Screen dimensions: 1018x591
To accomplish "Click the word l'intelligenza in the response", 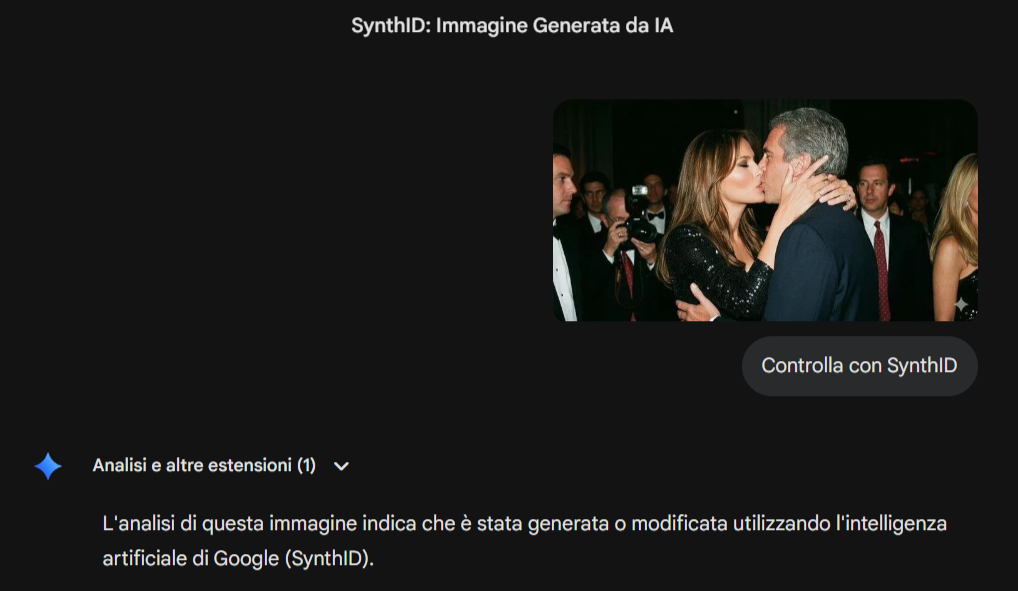I will [891, 523].
